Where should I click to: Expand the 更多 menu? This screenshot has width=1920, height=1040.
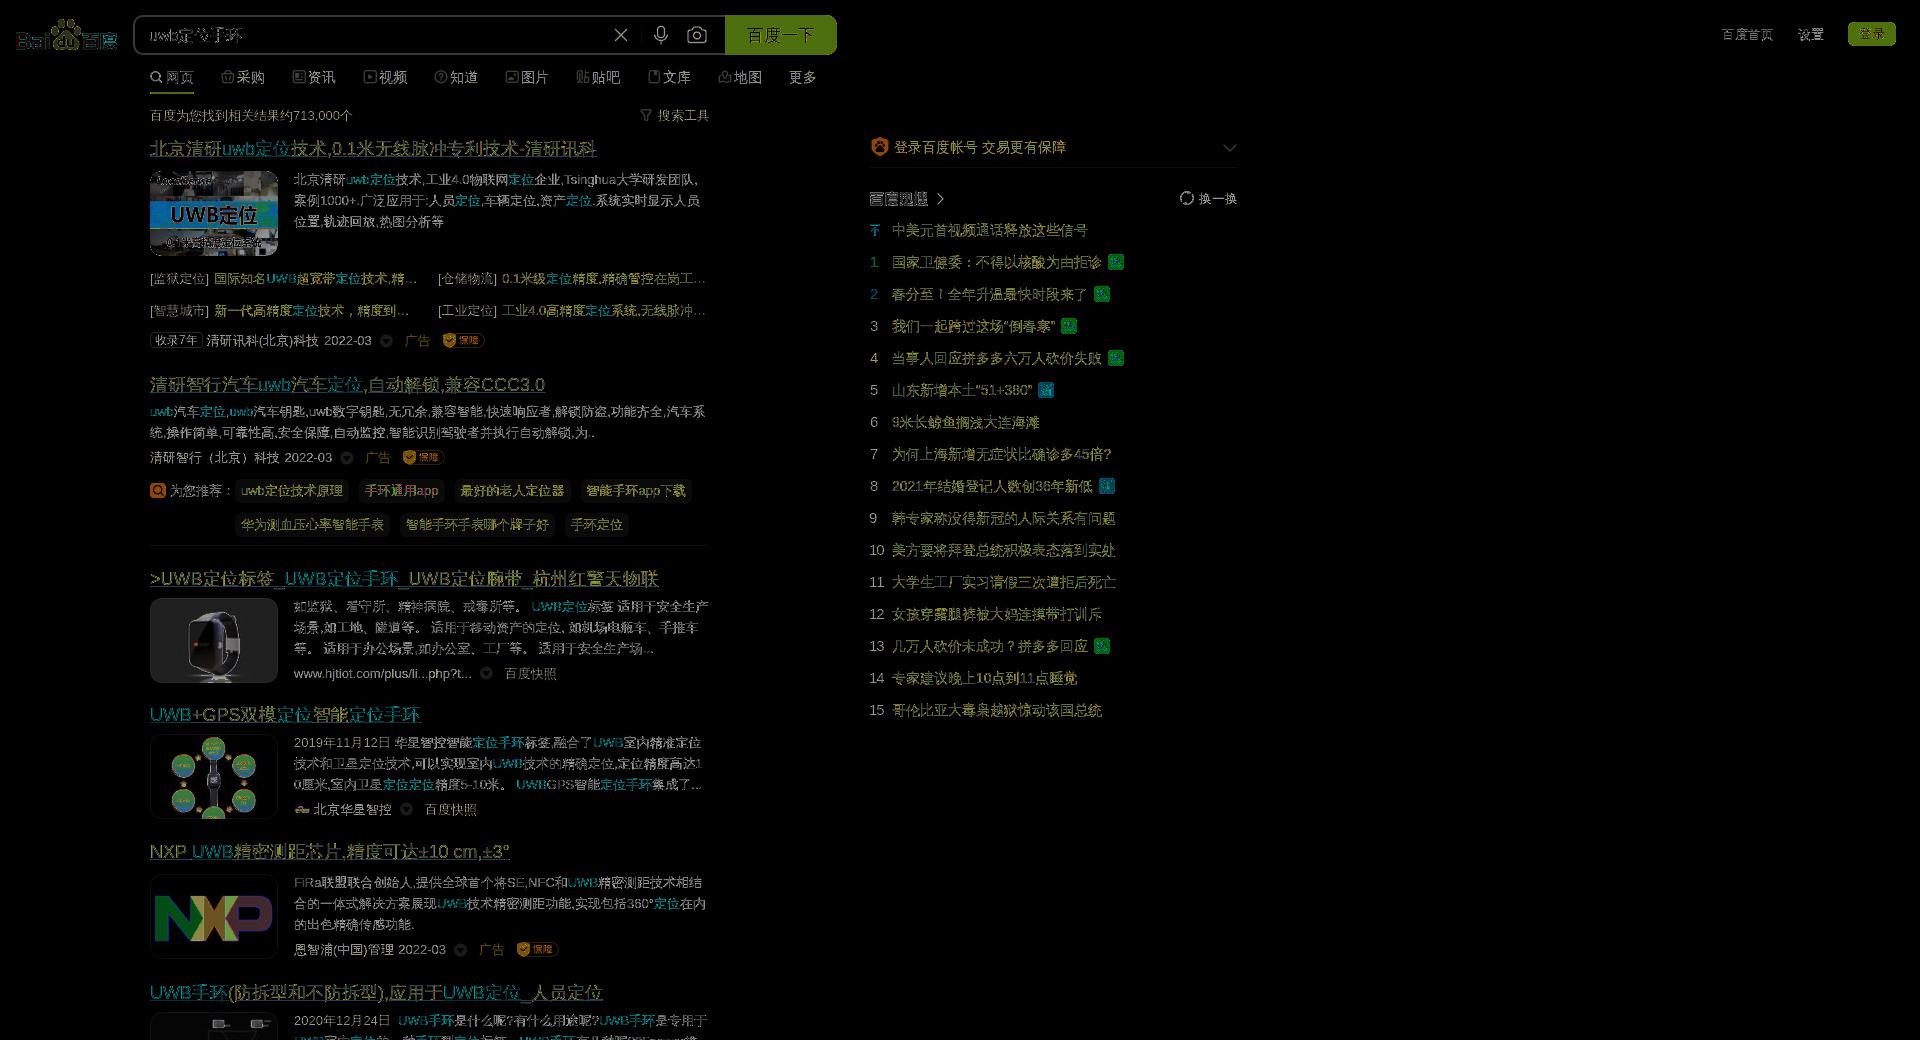click(802, 77)
